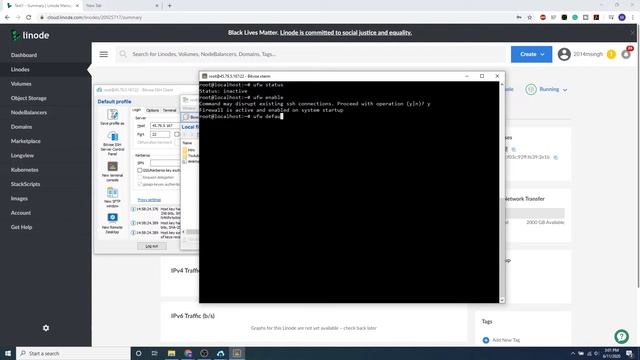Screen dimensions: 640x360
Task: Go to Domains in sidebar
Action: (x=21, y=127)
